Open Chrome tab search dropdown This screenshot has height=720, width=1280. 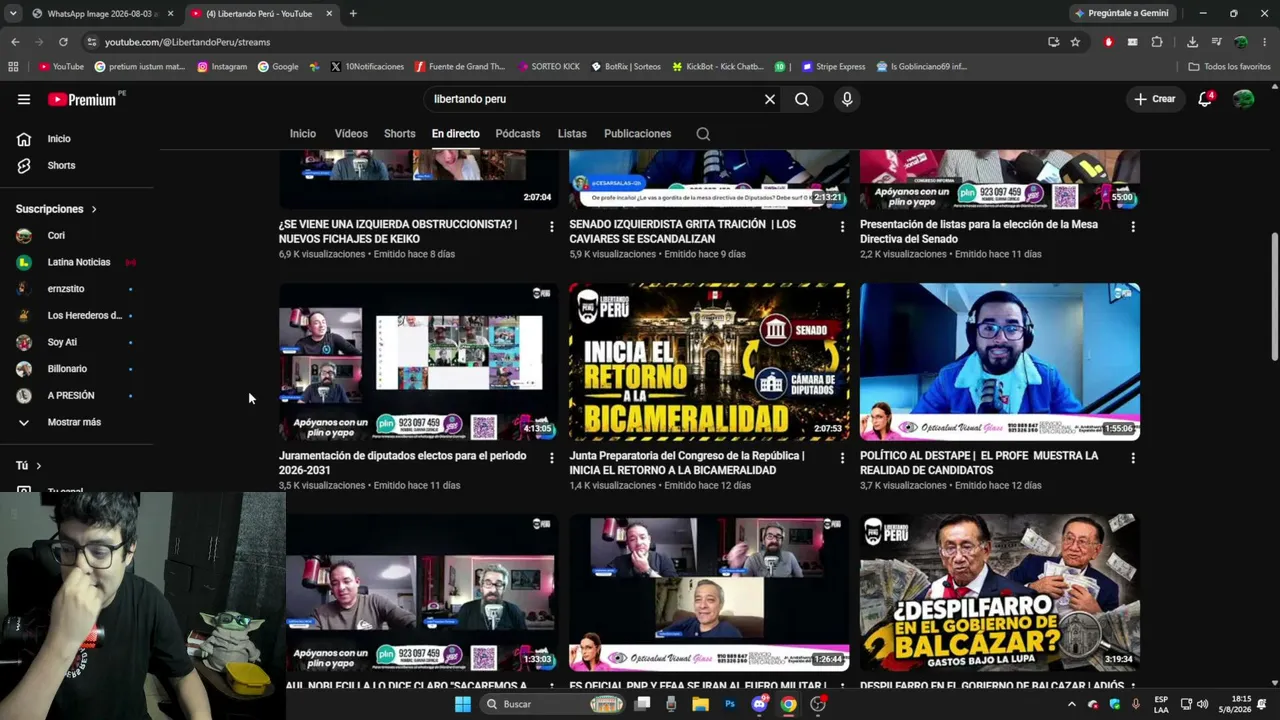(x=13, y=14)
